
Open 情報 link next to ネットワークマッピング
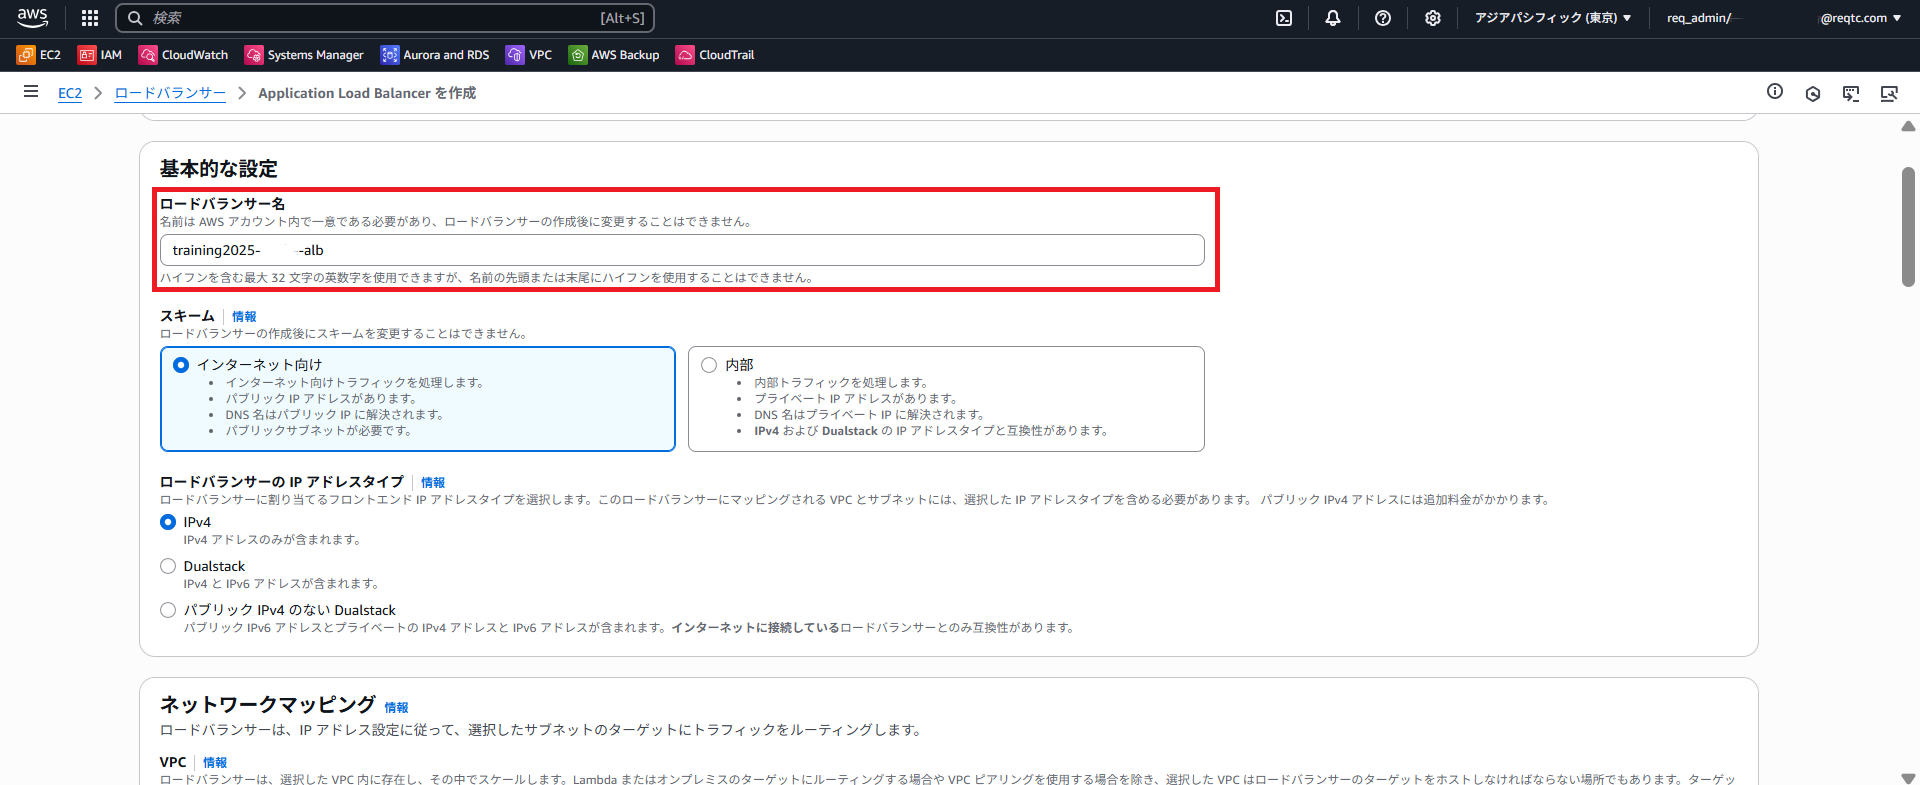point(396,707)
